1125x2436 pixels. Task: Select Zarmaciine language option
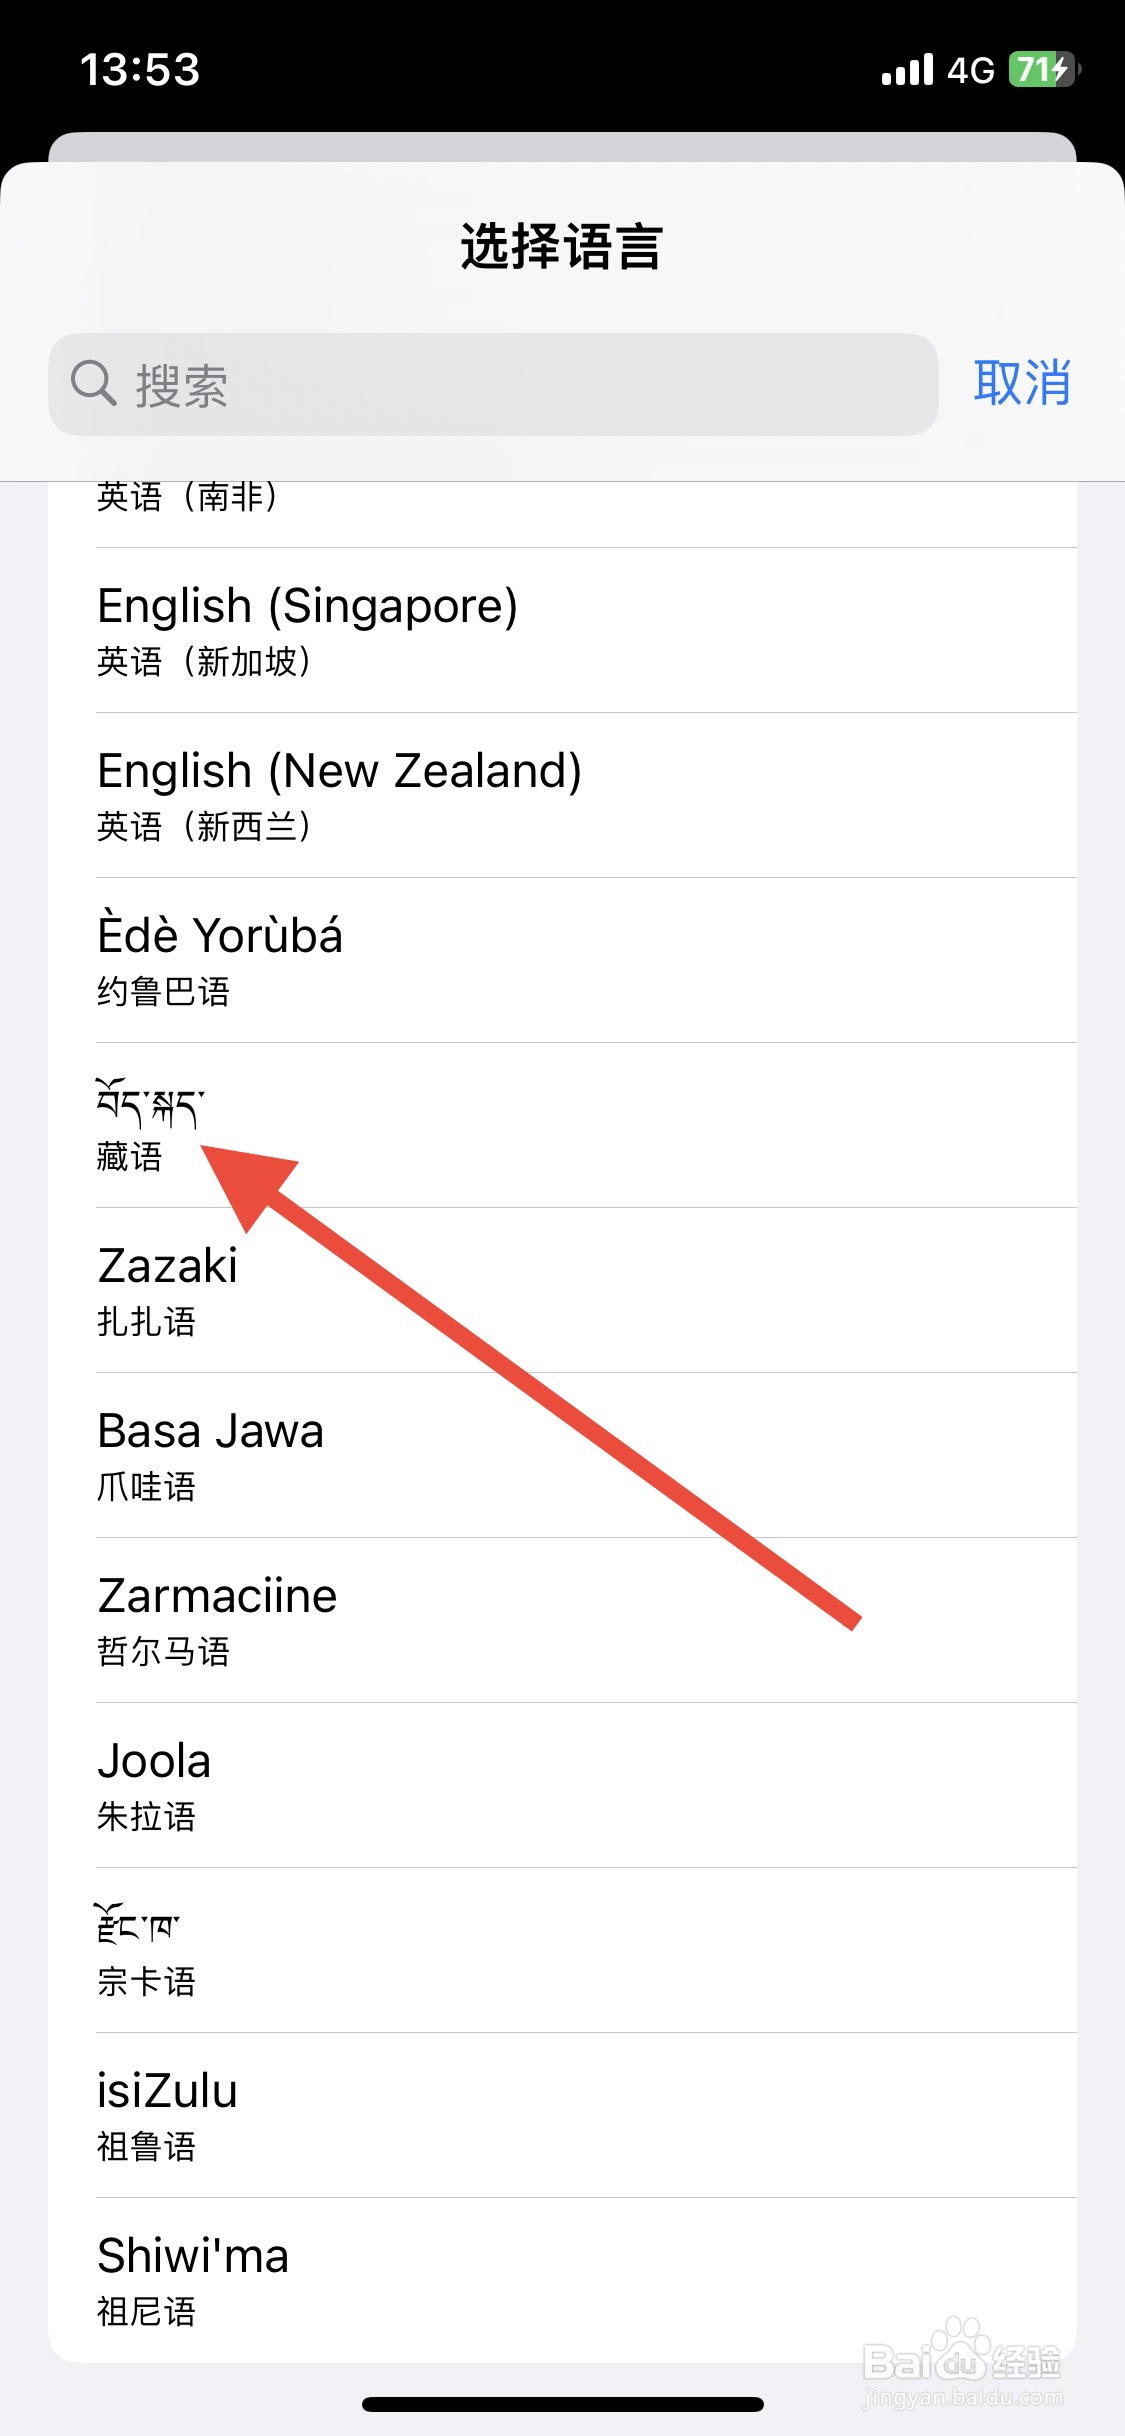[x=560, y=1620]
